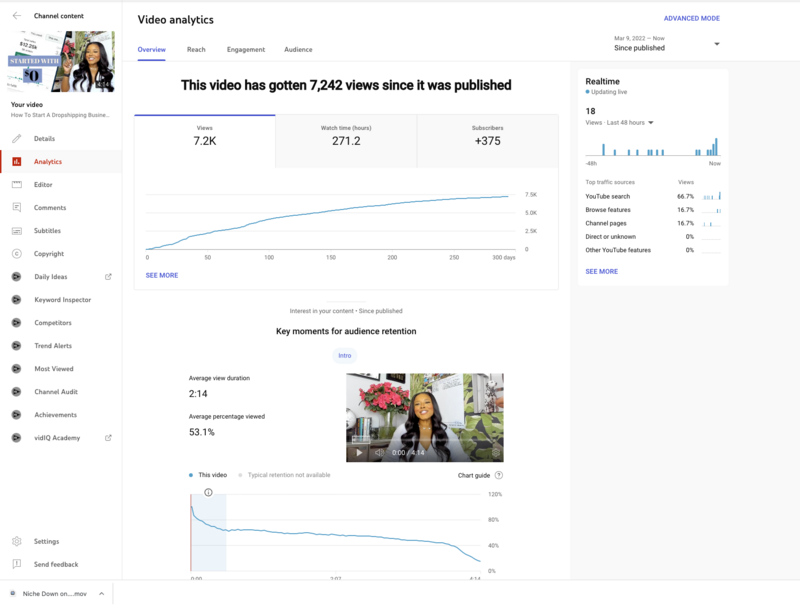Click SEE MORE in Realtime panel
The height and width of the screenshot is (607, 800).
tap(602, 271)
